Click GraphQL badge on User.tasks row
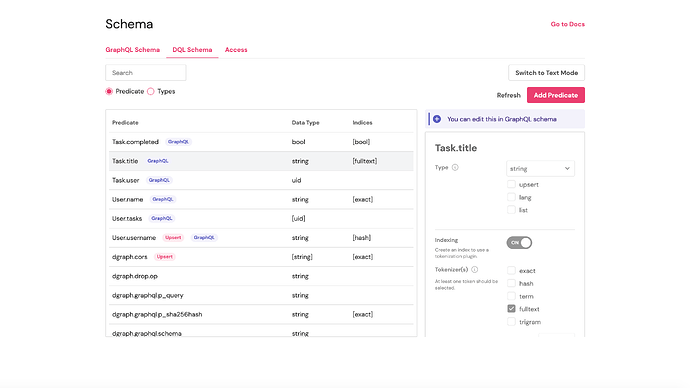The height and width of the screenshot is (388, 690). pyautogui.click(x=162, y=218)
